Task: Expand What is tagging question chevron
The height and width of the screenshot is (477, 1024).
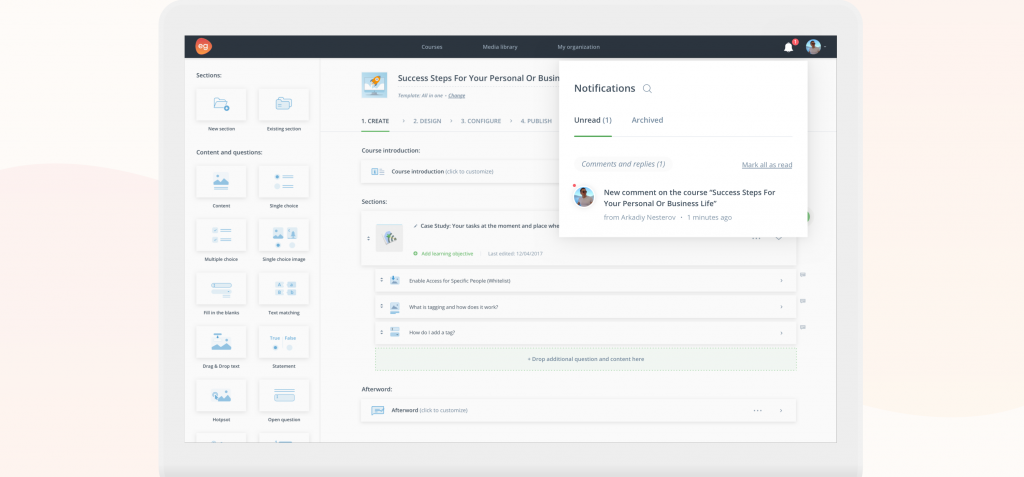Action: 781,307
